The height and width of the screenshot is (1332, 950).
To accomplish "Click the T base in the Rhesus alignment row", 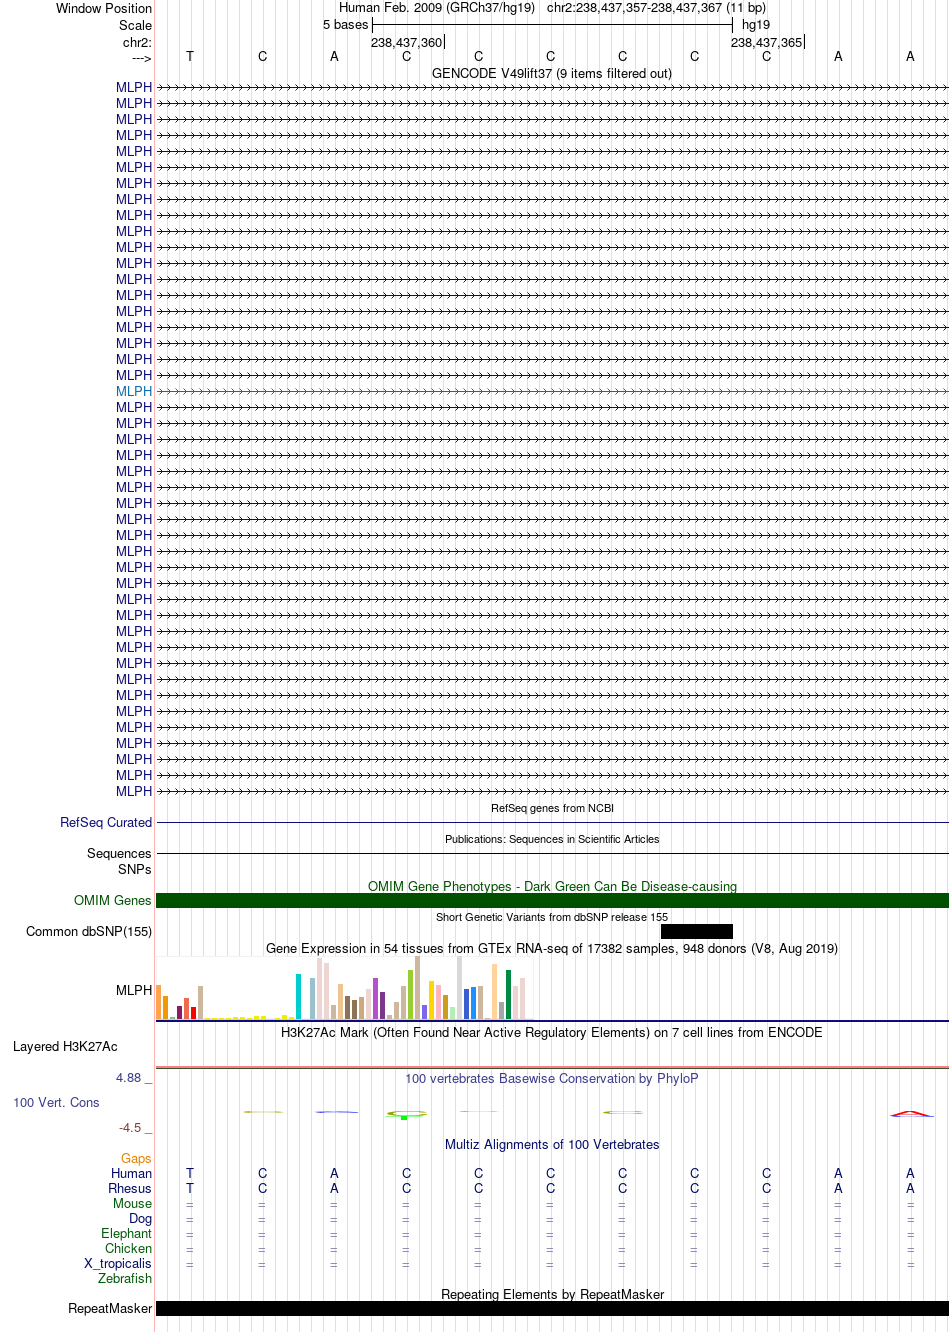I will point(190,1189).
